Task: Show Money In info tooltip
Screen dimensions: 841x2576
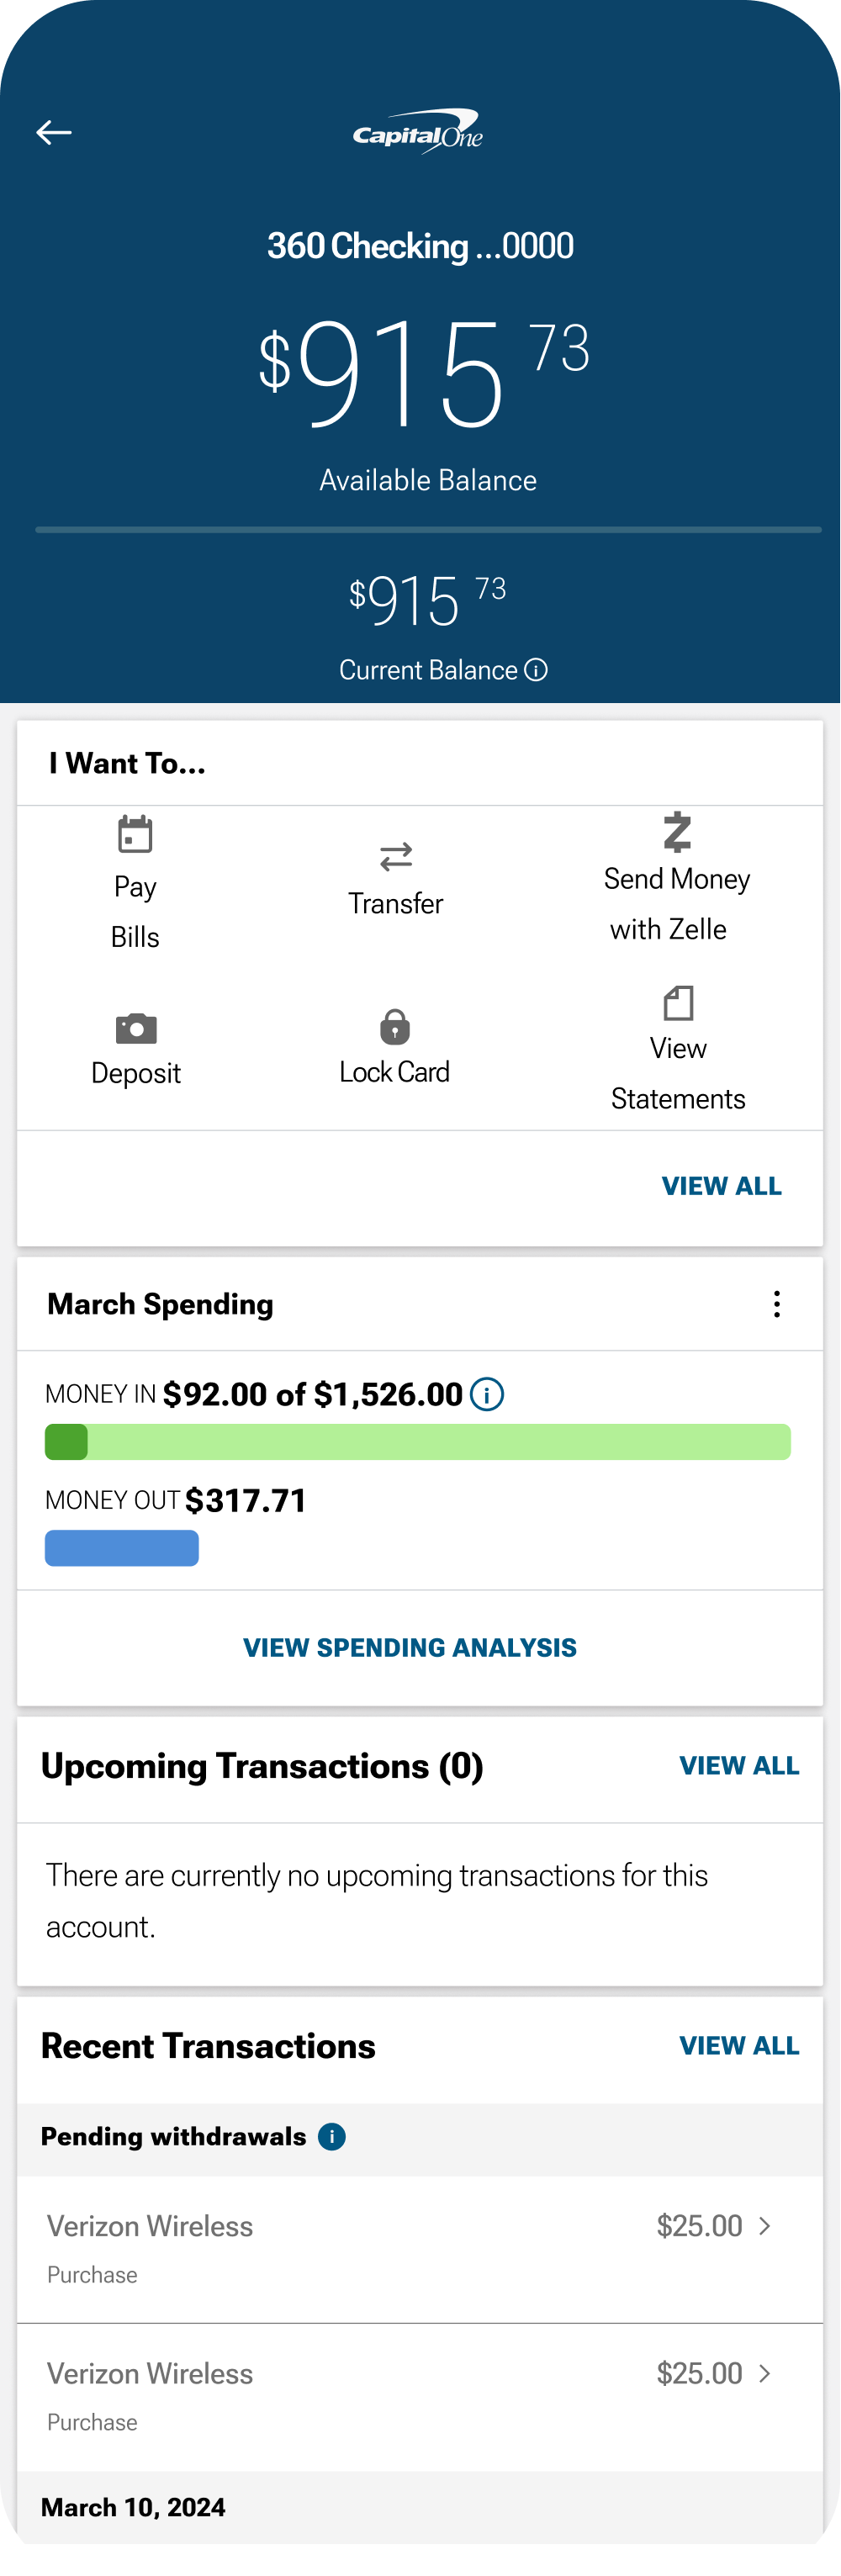Action: pyautogui.click(x=487, y=1394)
